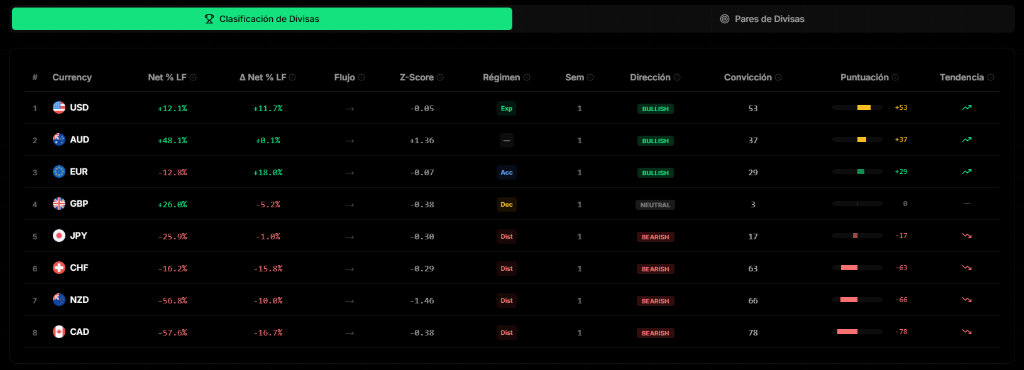Image resolution: width=1024 pixels, height=370 pixels.
Task: Click the BULLISH badge in AUD row
Action: click(x=655, y=140)
